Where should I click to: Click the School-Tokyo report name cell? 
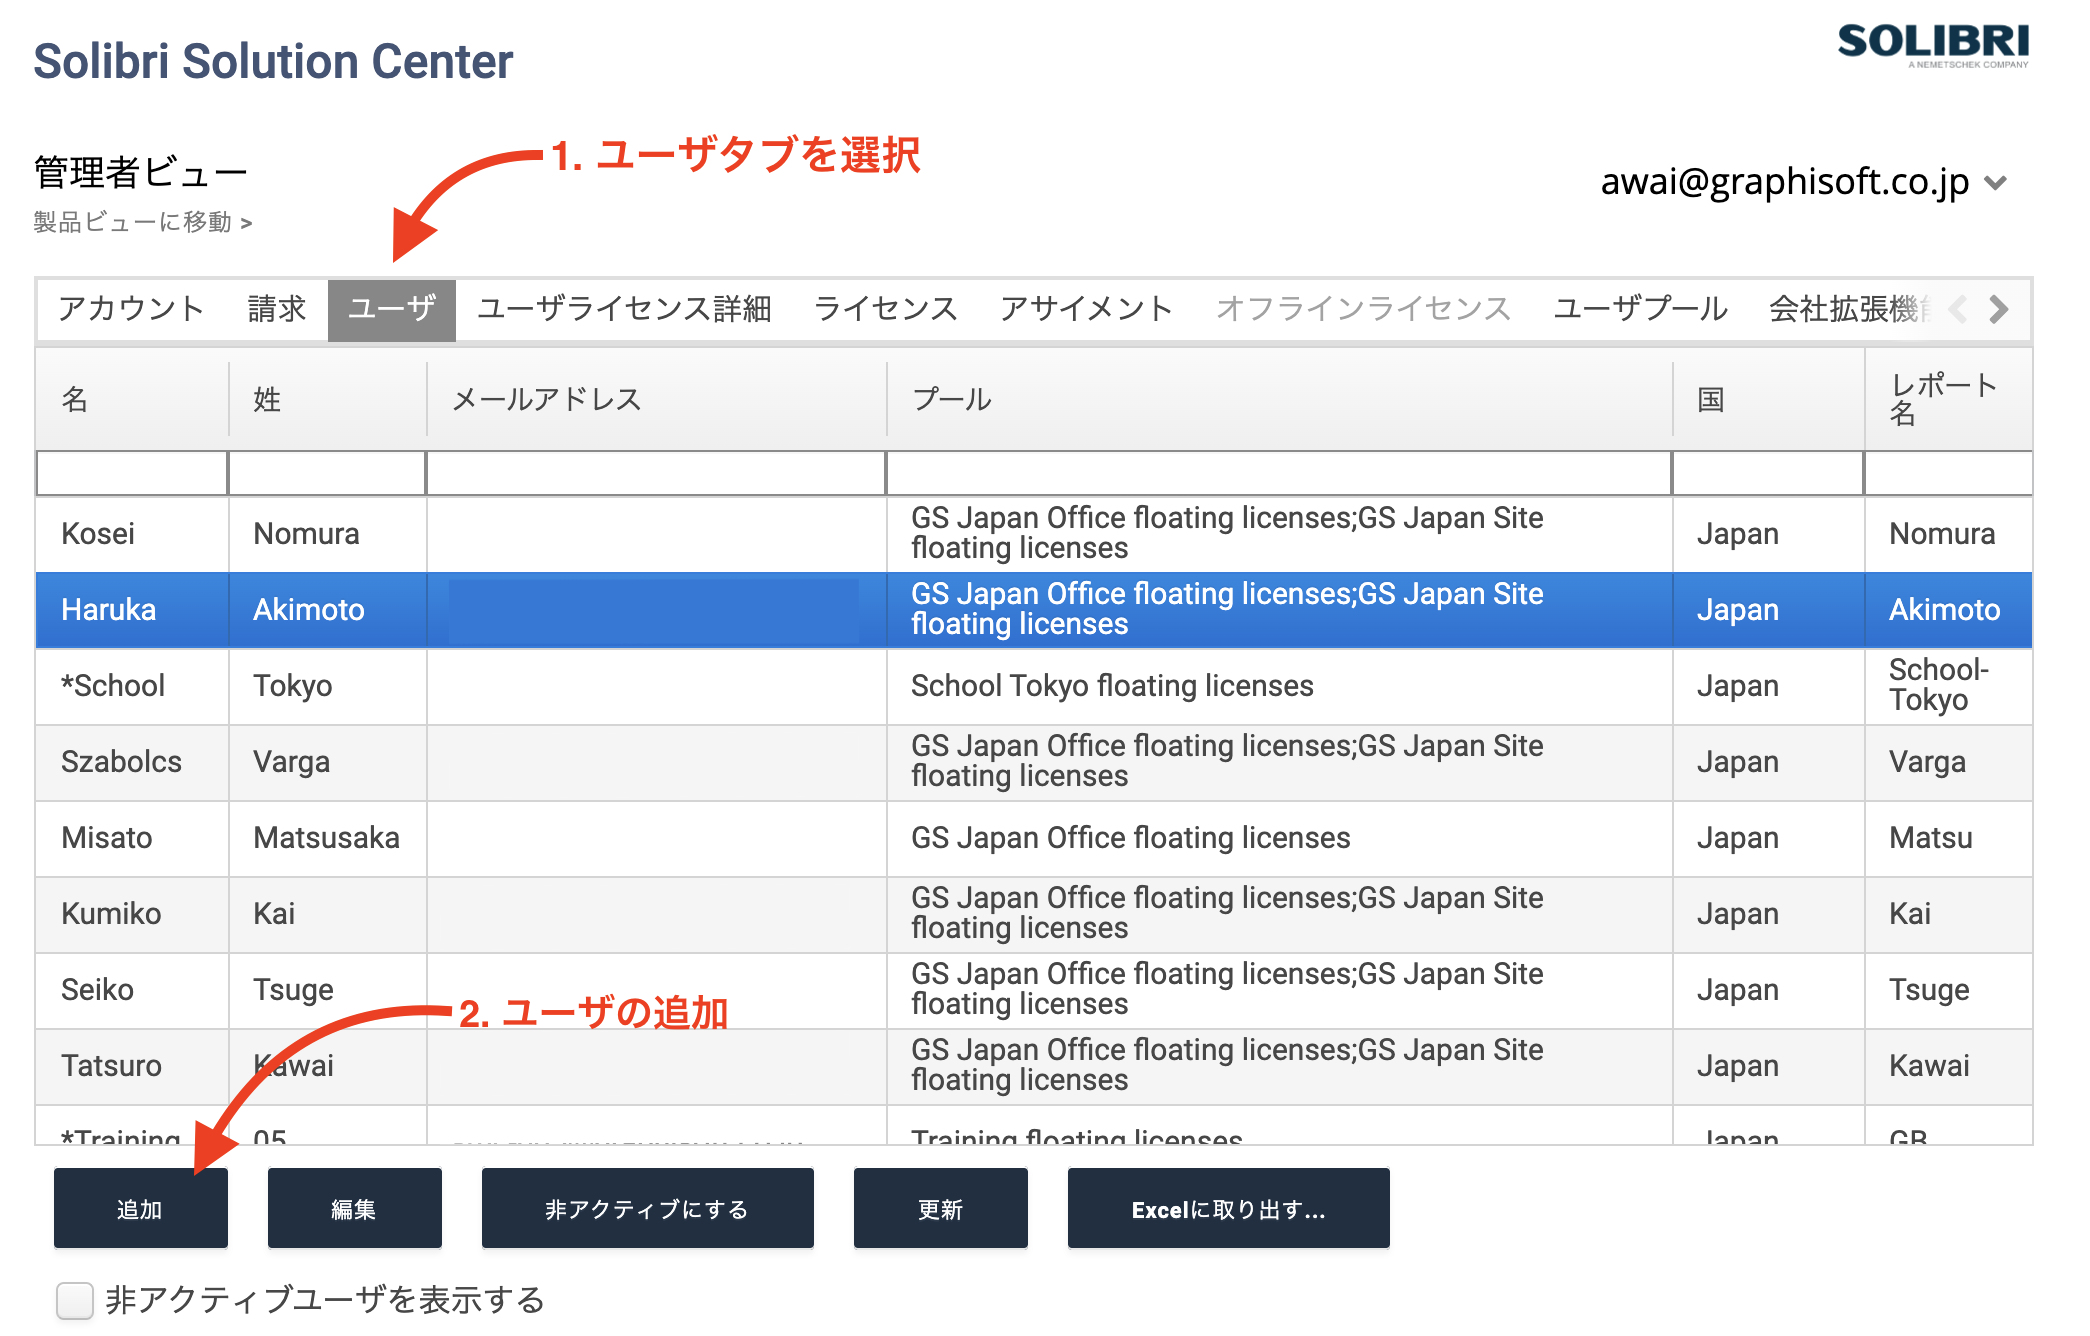[1948, 686]
